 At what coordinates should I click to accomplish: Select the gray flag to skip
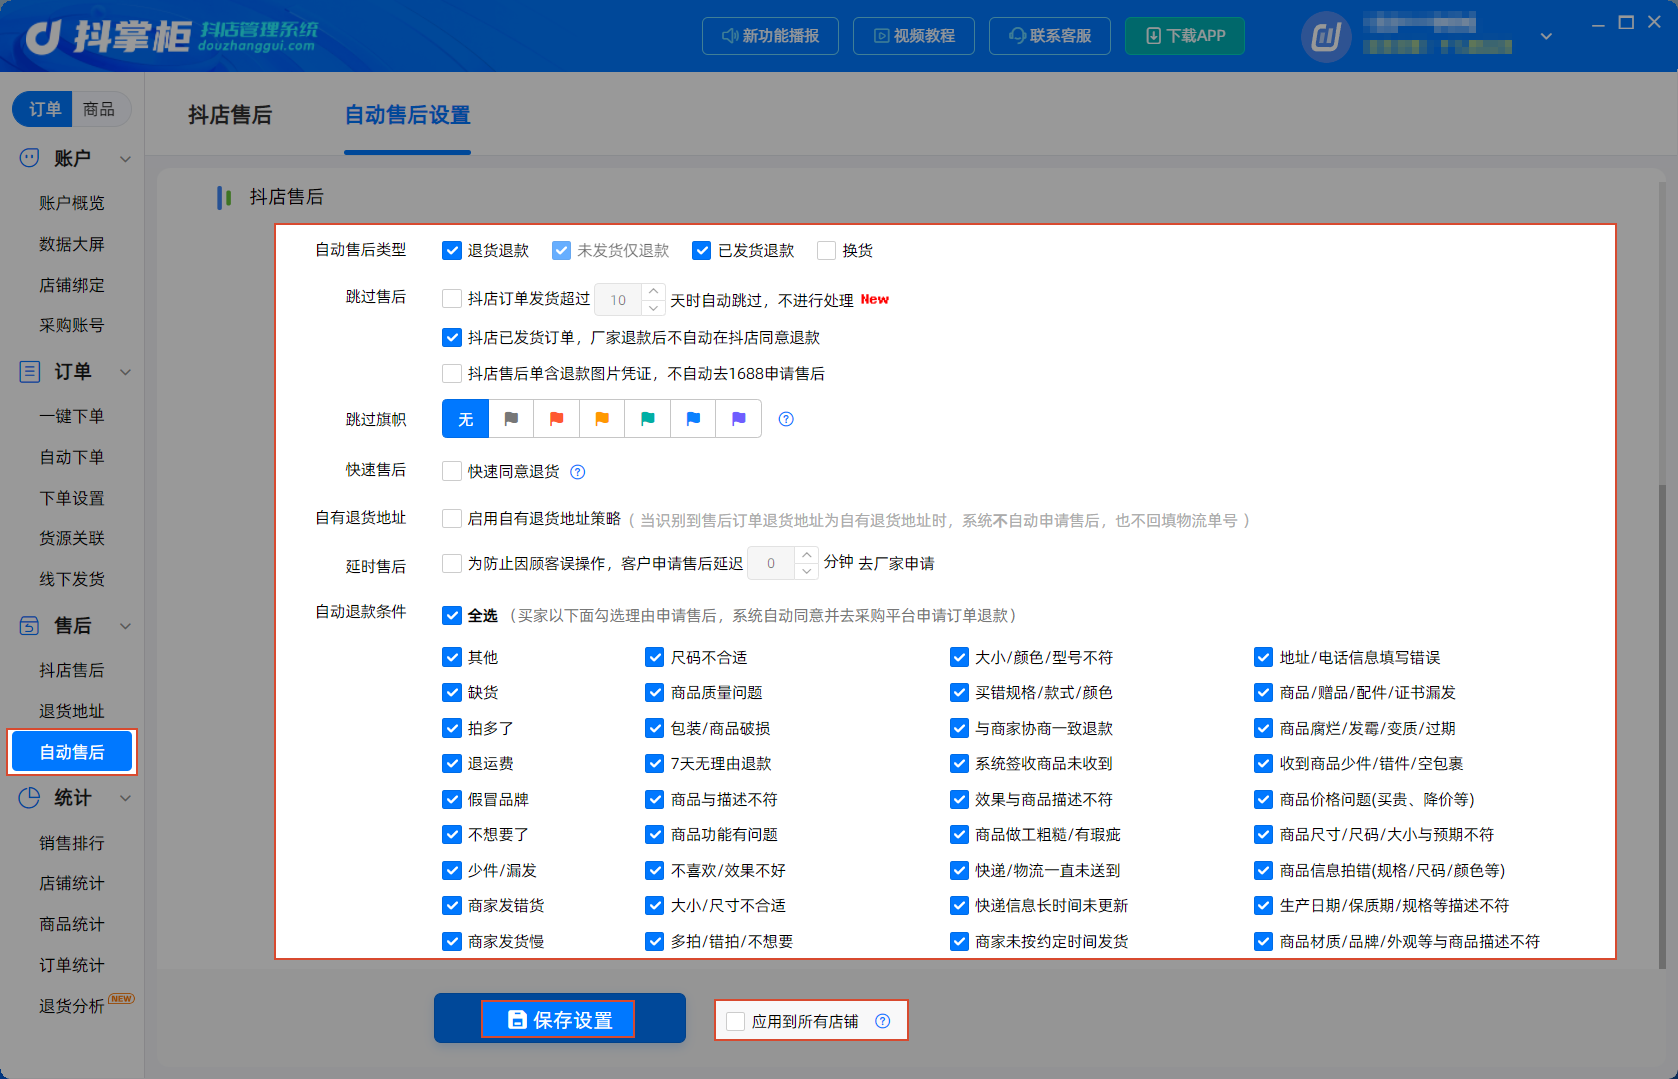point(511,419)
